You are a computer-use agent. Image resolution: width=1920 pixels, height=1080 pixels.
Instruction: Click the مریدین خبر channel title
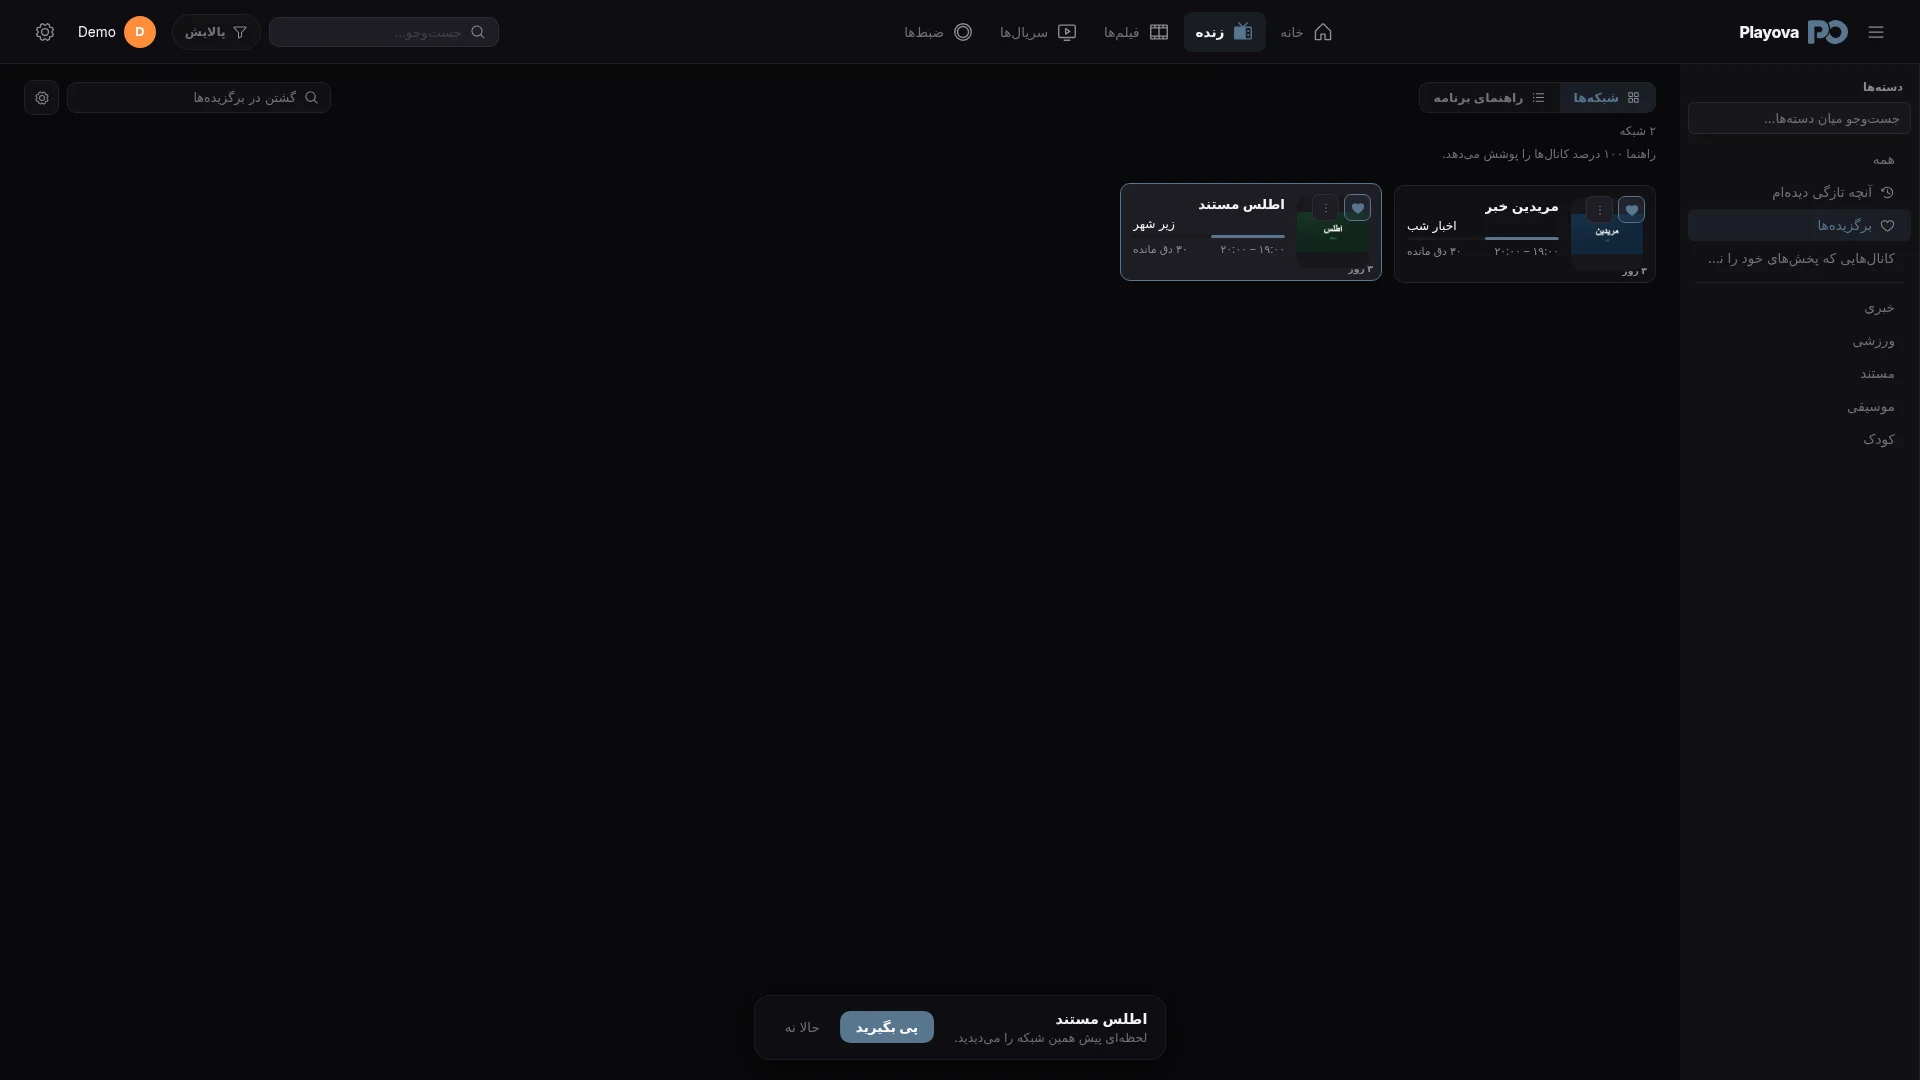pyautogui.click(x=1521, y=206)
